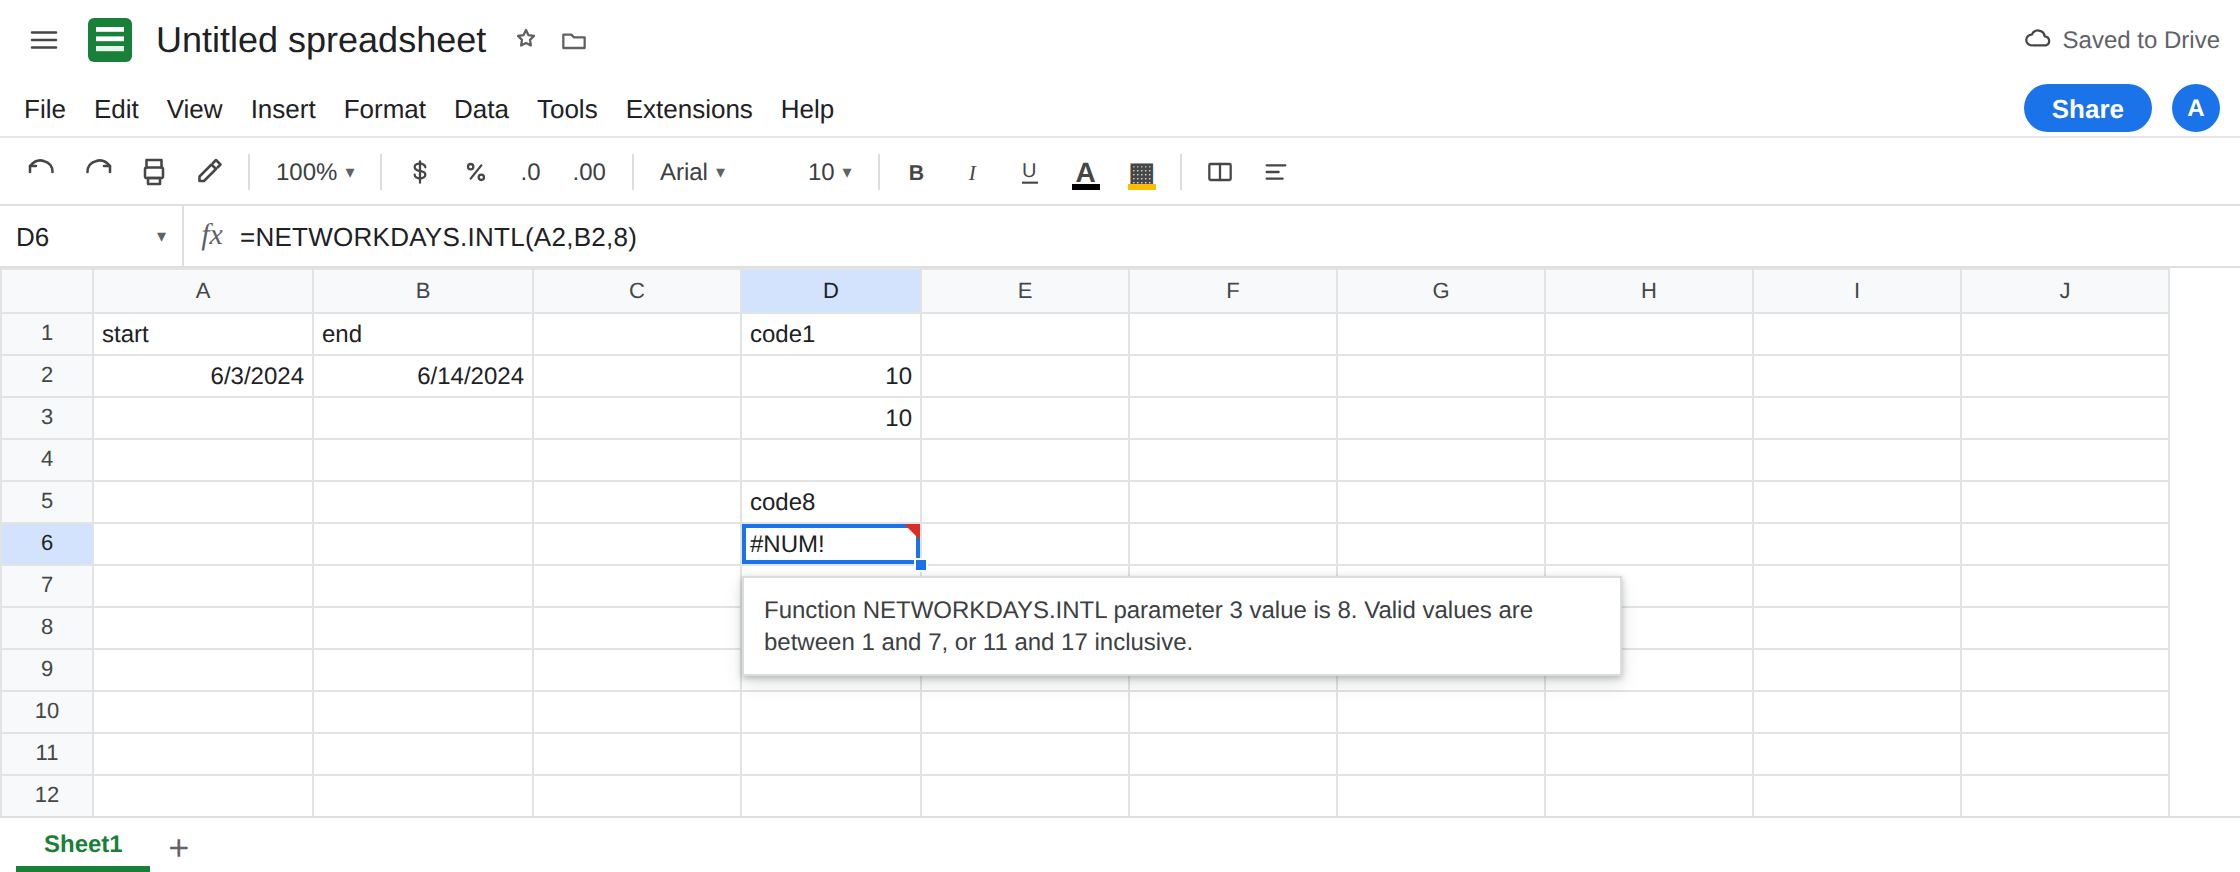Select the code8 cell

click(x=831, y=502)
